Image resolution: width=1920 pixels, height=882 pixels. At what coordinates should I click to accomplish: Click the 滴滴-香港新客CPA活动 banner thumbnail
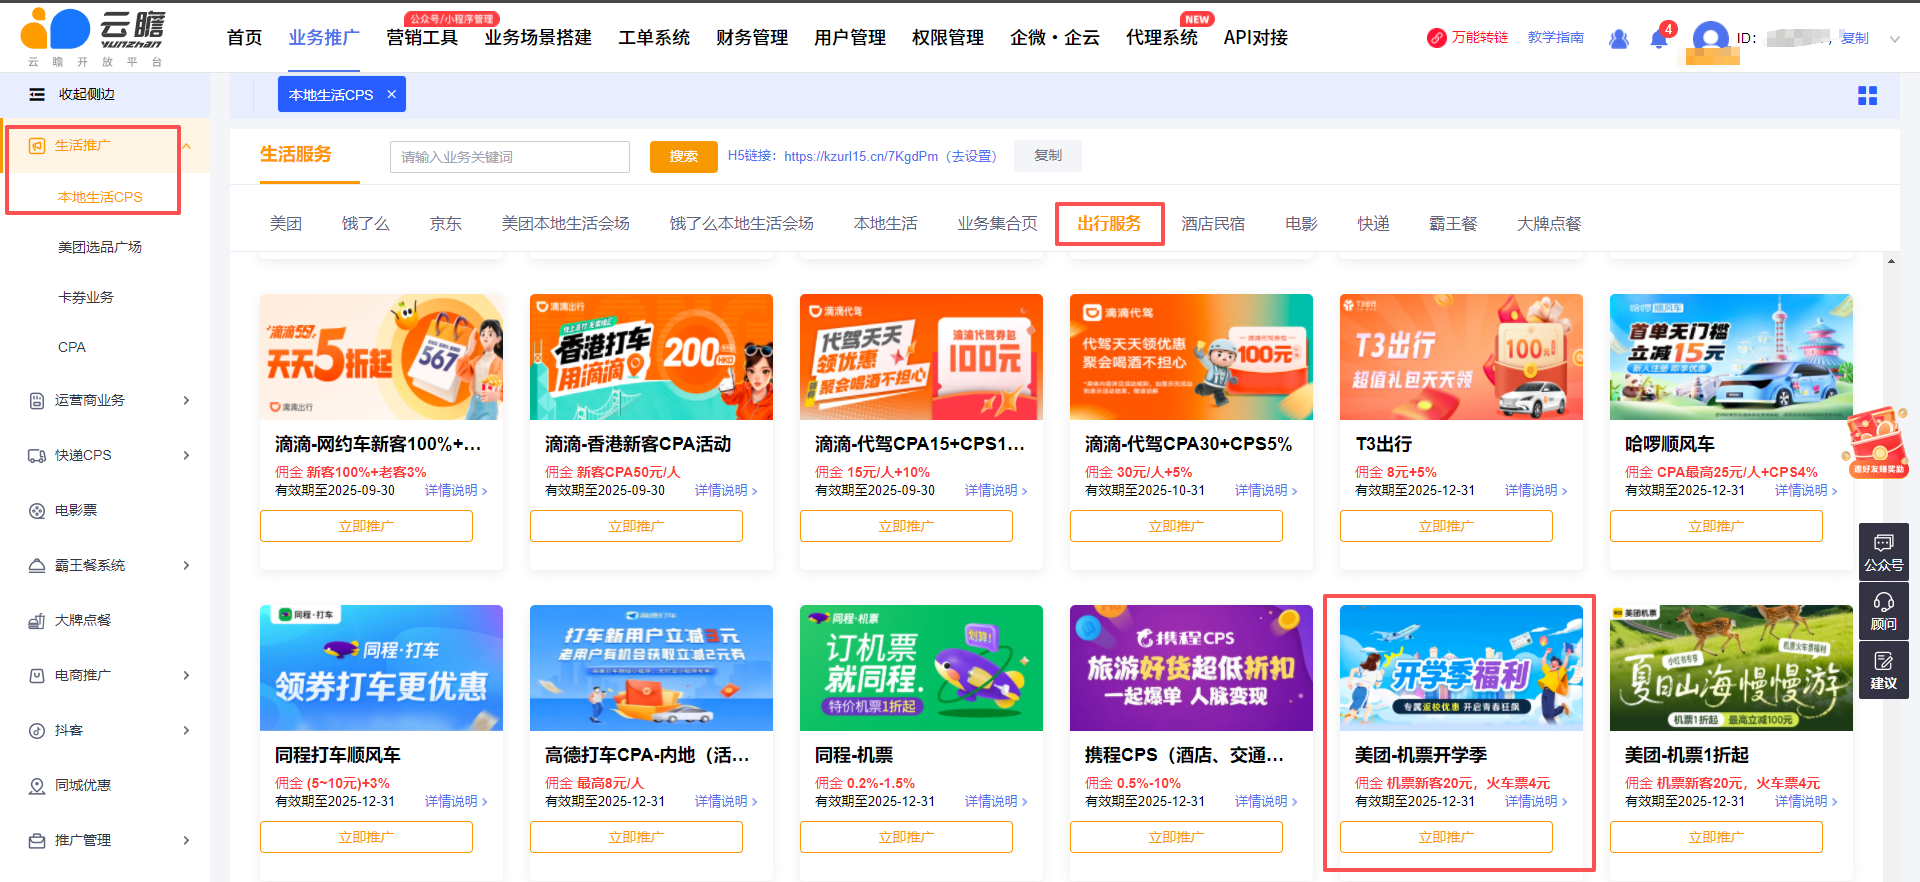pos(651,357)
